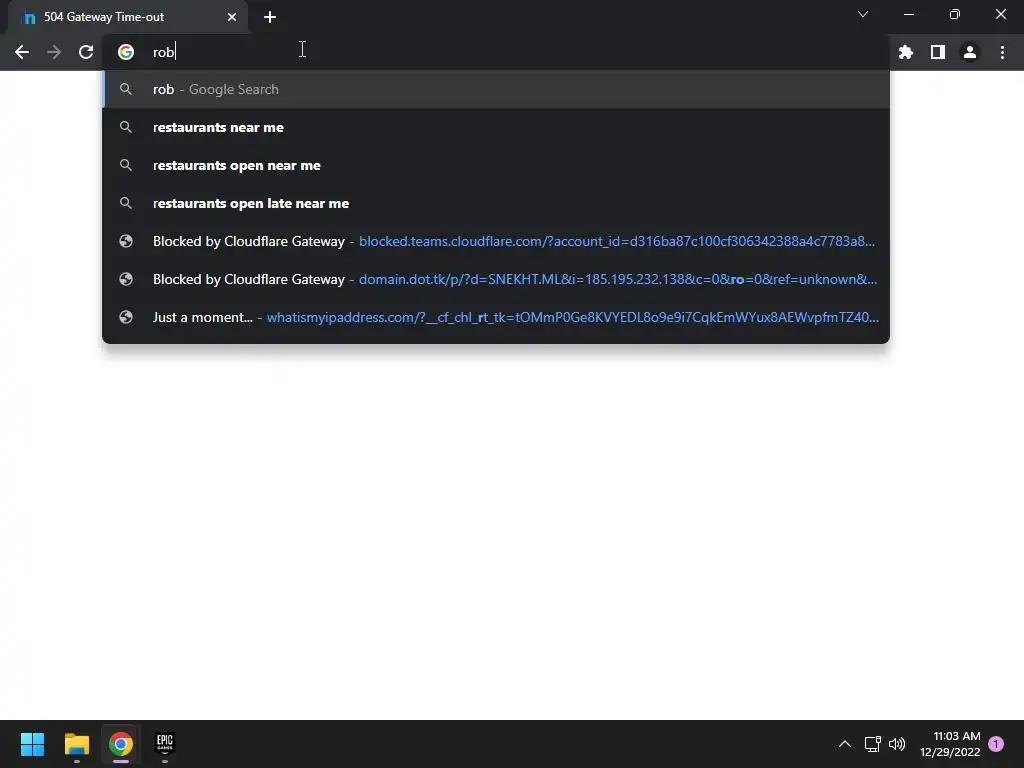Click the Chrome taskbar icon
The image size is (1024, 768).
coord(121,744)
